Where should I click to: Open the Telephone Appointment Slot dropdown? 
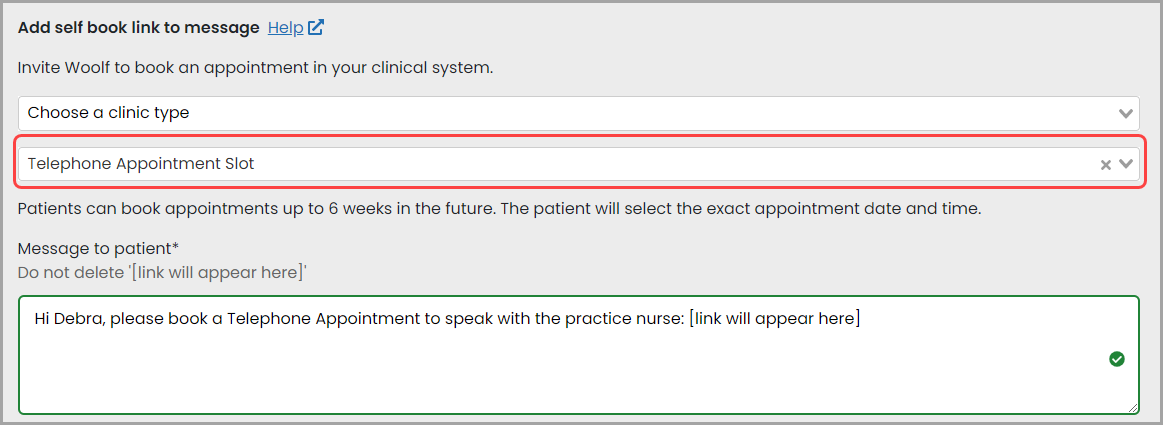(x=579, y=164)
